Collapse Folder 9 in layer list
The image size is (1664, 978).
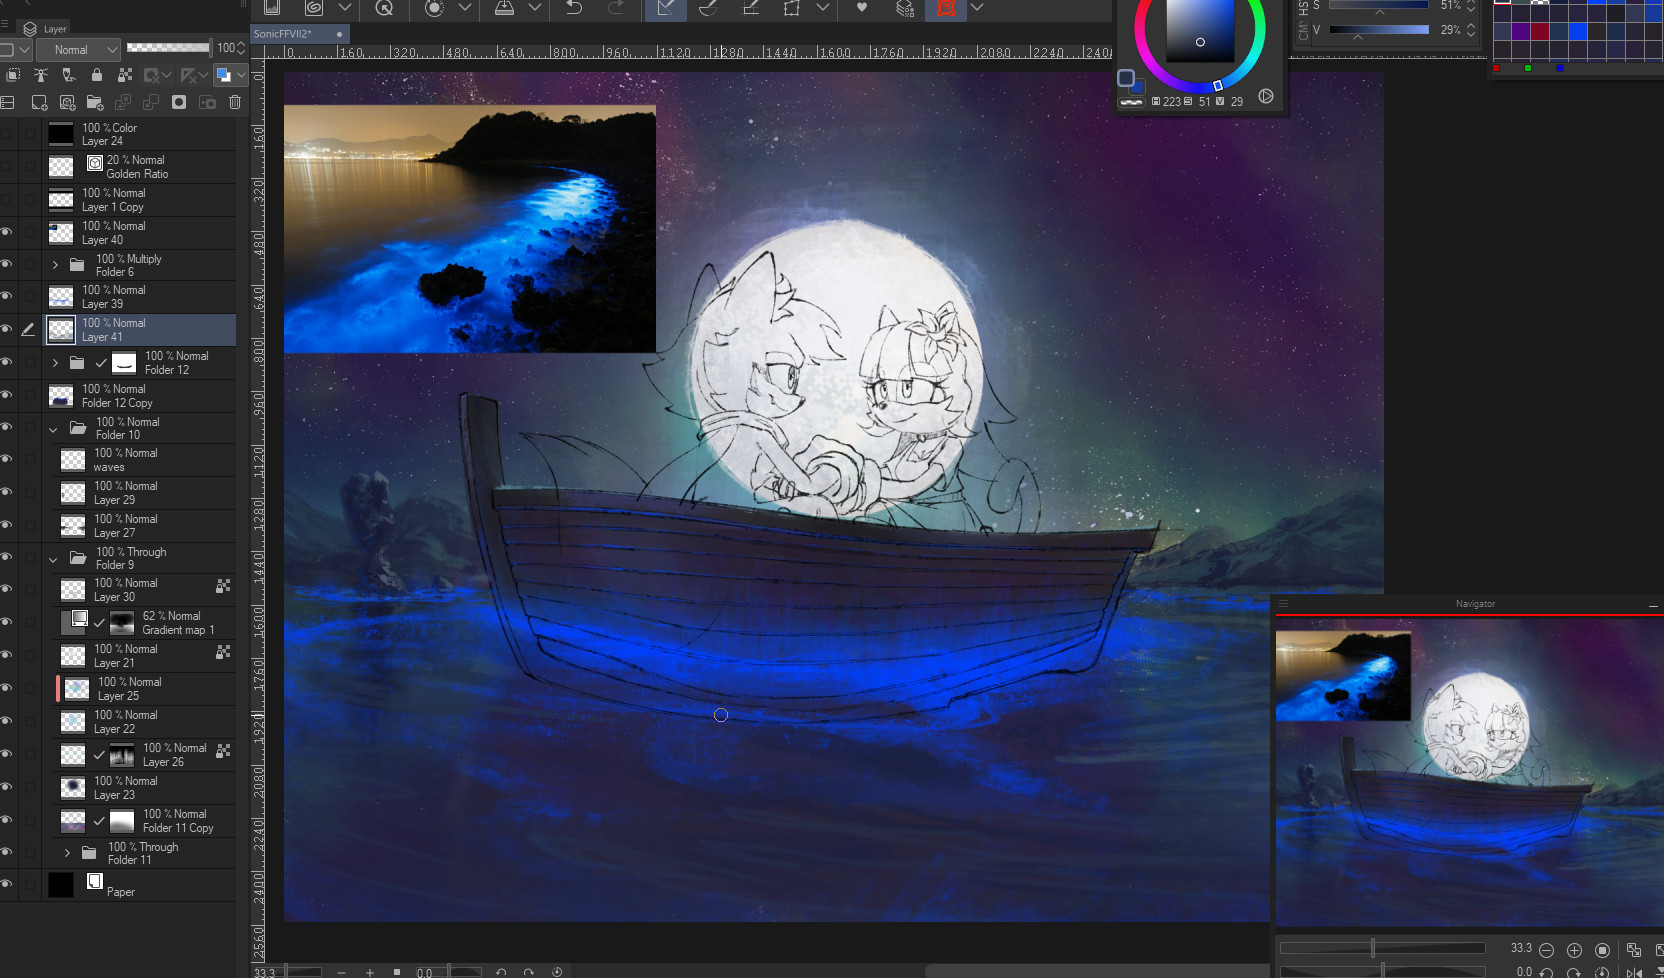pyautogui.click(x=53, y=559)
